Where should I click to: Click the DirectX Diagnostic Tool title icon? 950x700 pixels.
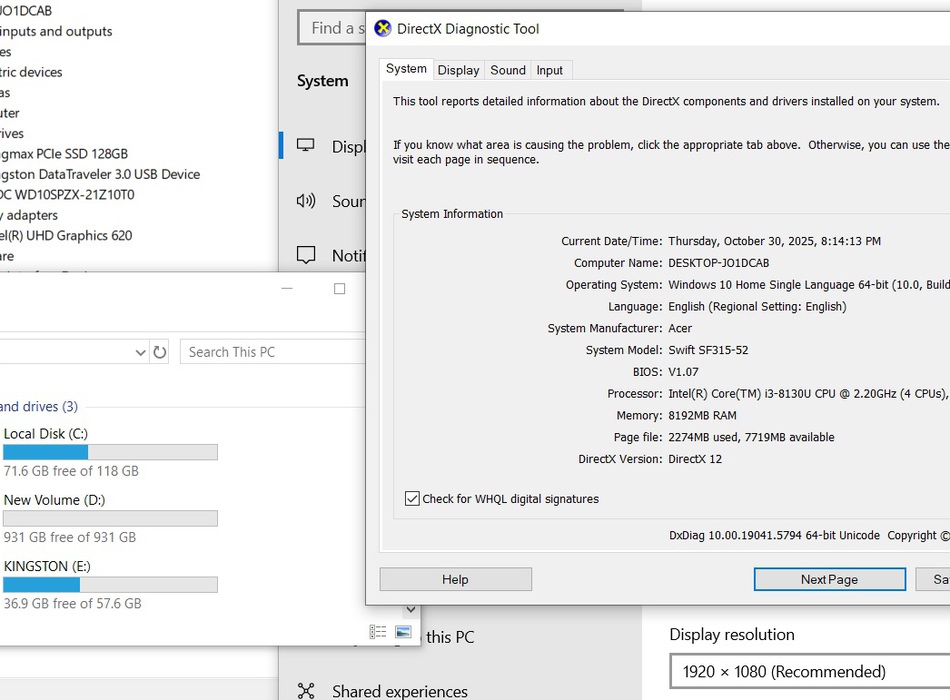382,29
